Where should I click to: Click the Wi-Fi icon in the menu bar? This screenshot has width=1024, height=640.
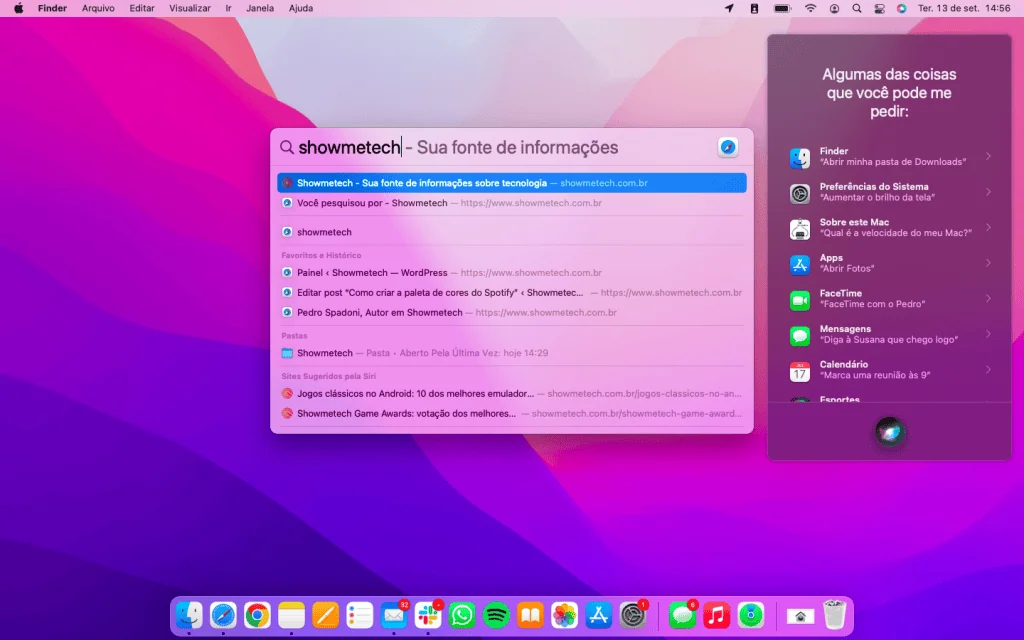(809, 8)
